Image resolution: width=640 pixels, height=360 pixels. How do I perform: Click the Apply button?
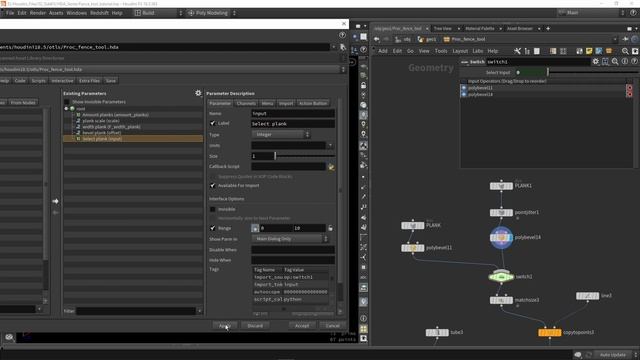(225, 326)
